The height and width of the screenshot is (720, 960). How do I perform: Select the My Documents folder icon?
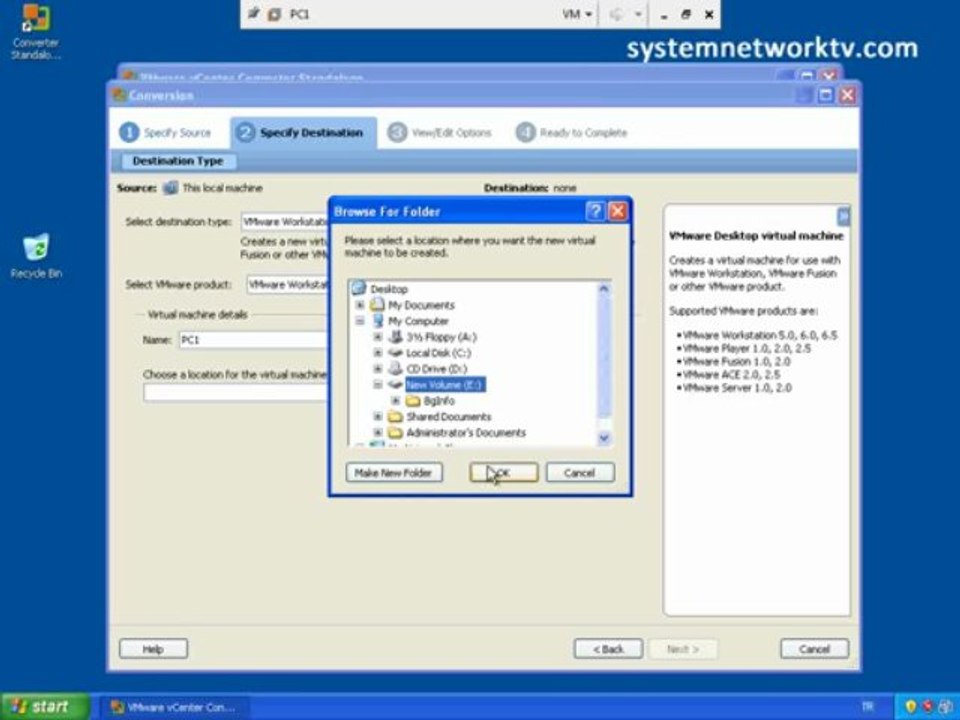point(378,304)
